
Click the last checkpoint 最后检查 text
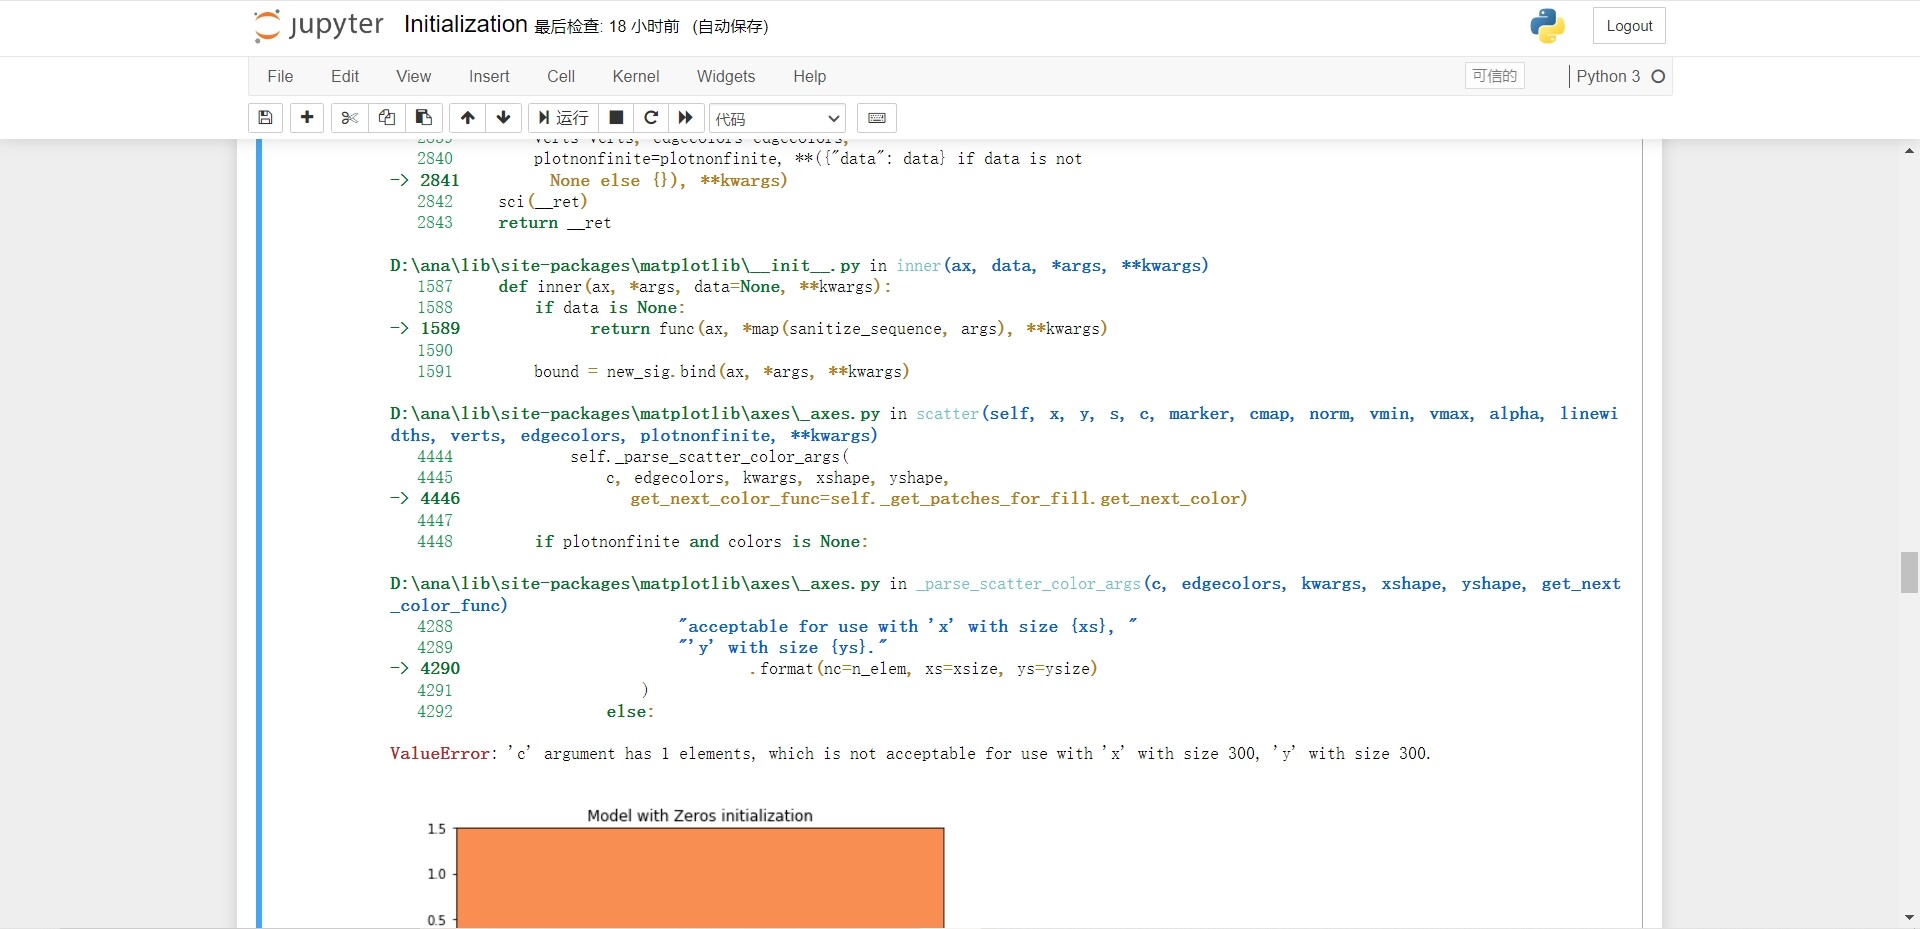[606, 26]
